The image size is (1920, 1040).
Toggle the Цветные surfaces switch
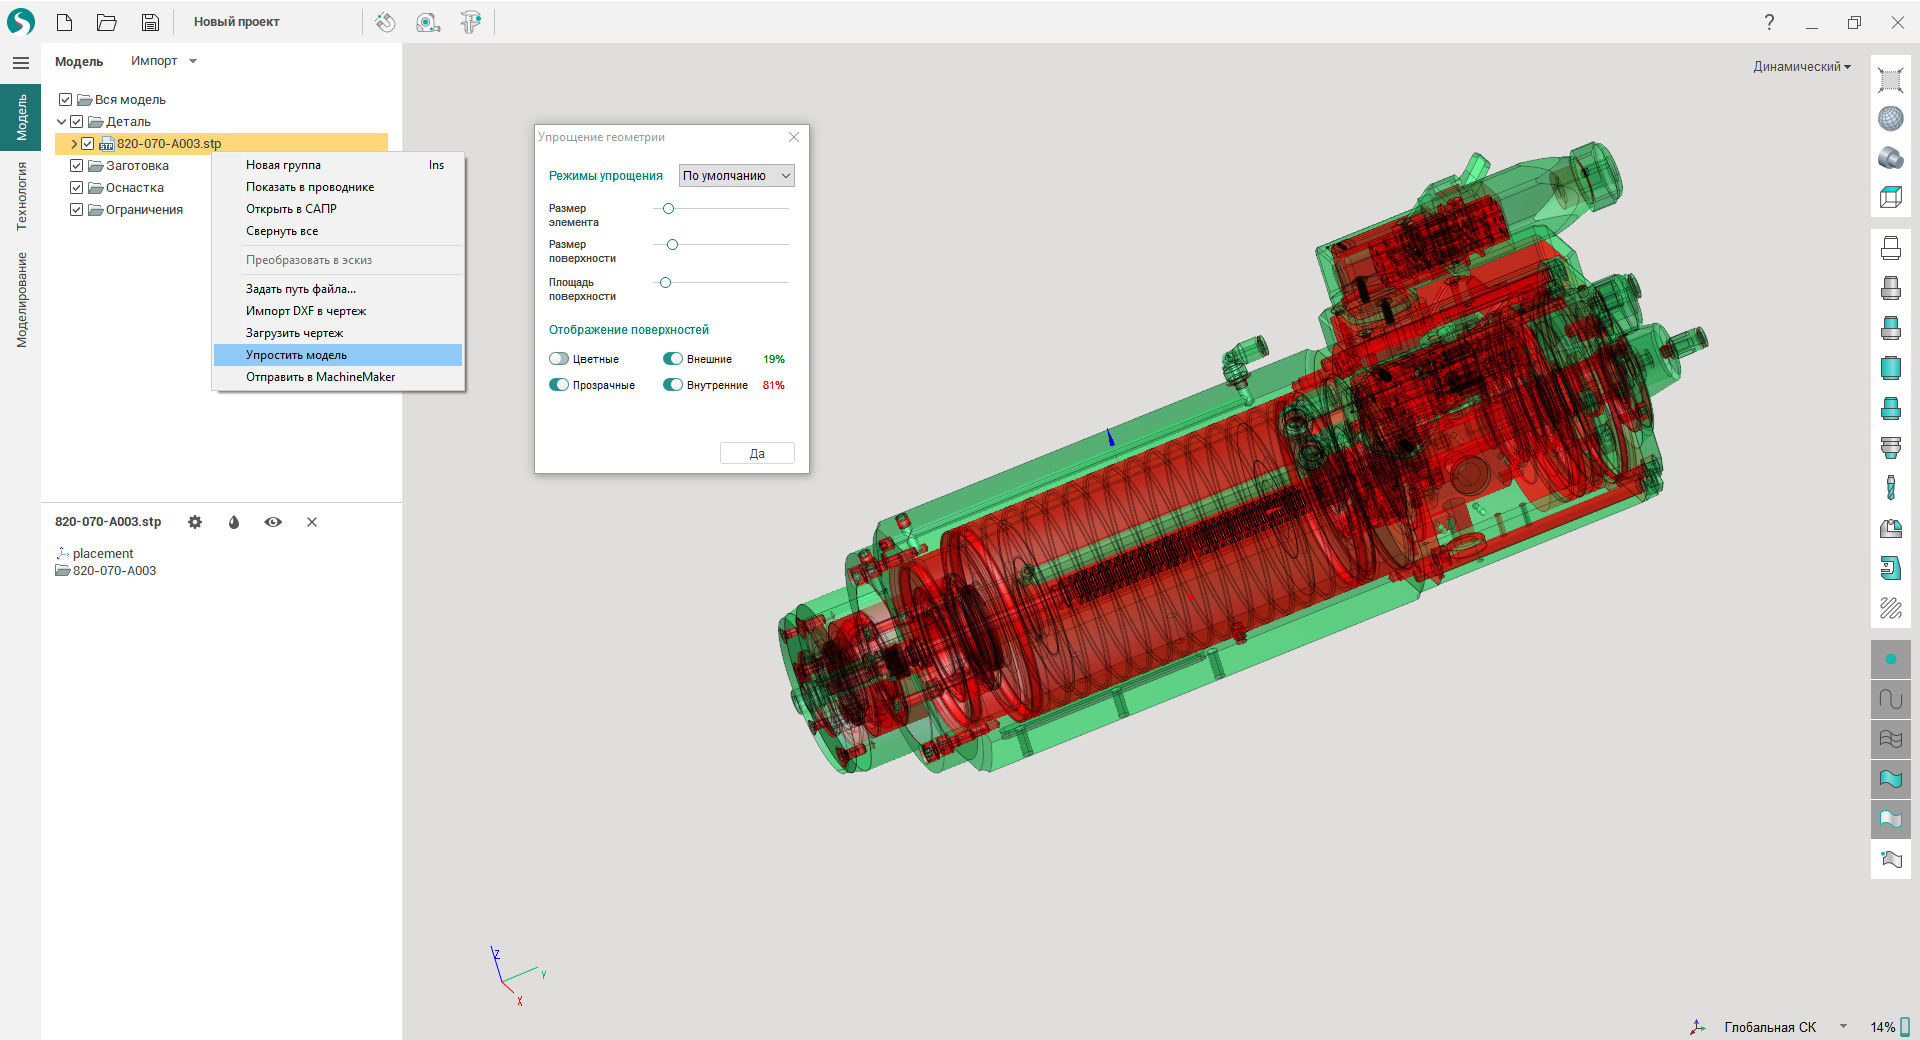(559, 359)
